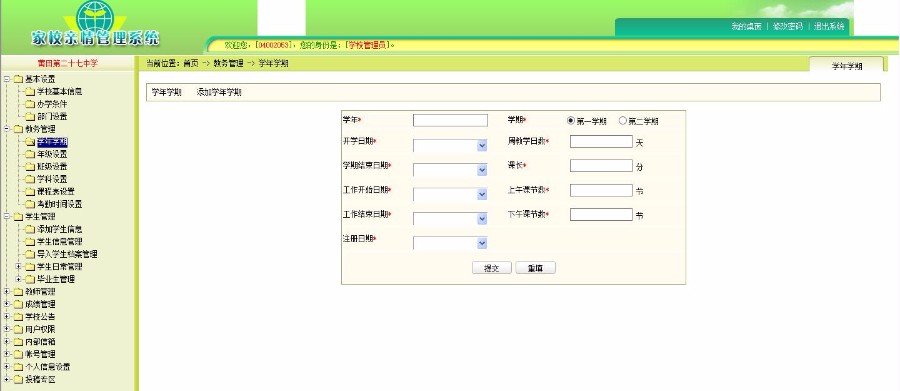
Task: Open 学科设置 in the sidebar tree
Action: pyautogui.click(x=52, y=179)
